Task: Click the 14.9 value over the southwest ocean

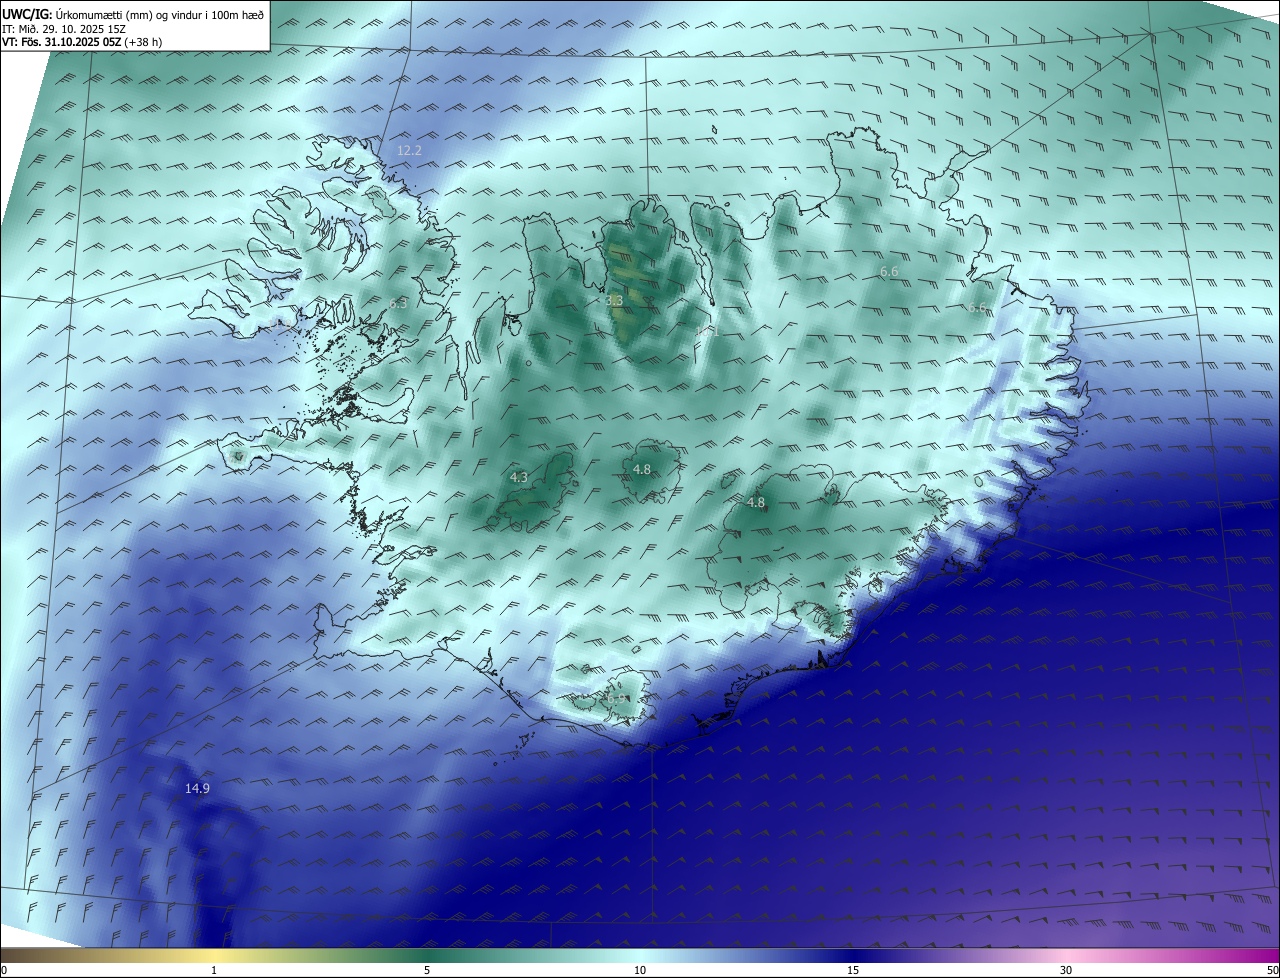Action: click(x=197, y=789)
